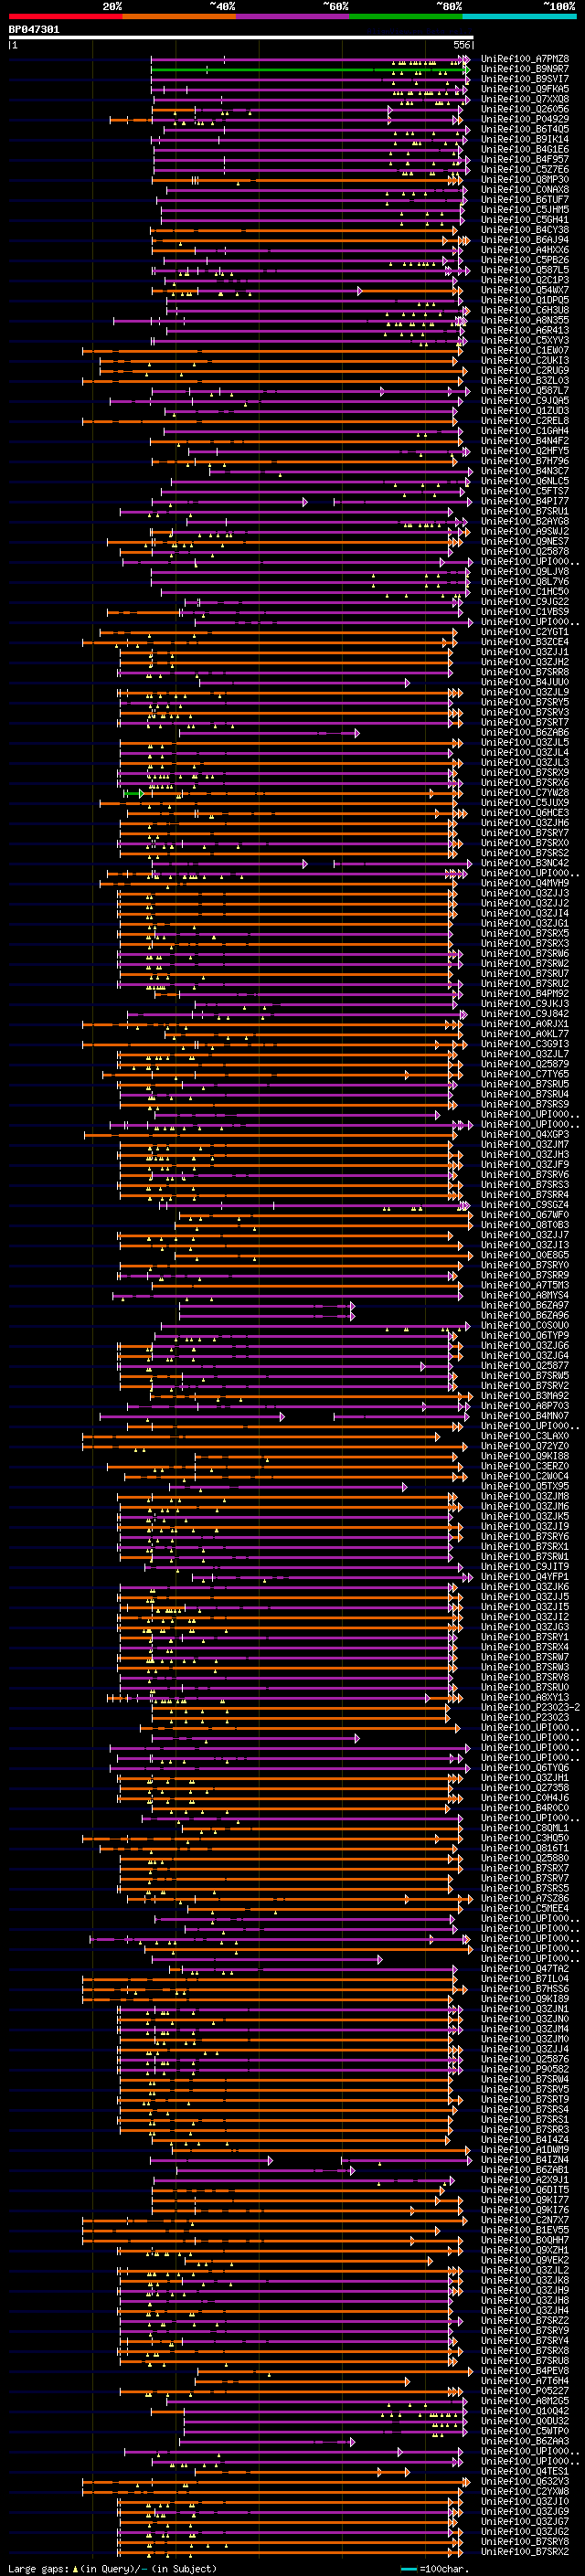Click label UniRef100_Q3ZJI0
This screenshot has height=2576, width=585.
tap(525, 2500)
